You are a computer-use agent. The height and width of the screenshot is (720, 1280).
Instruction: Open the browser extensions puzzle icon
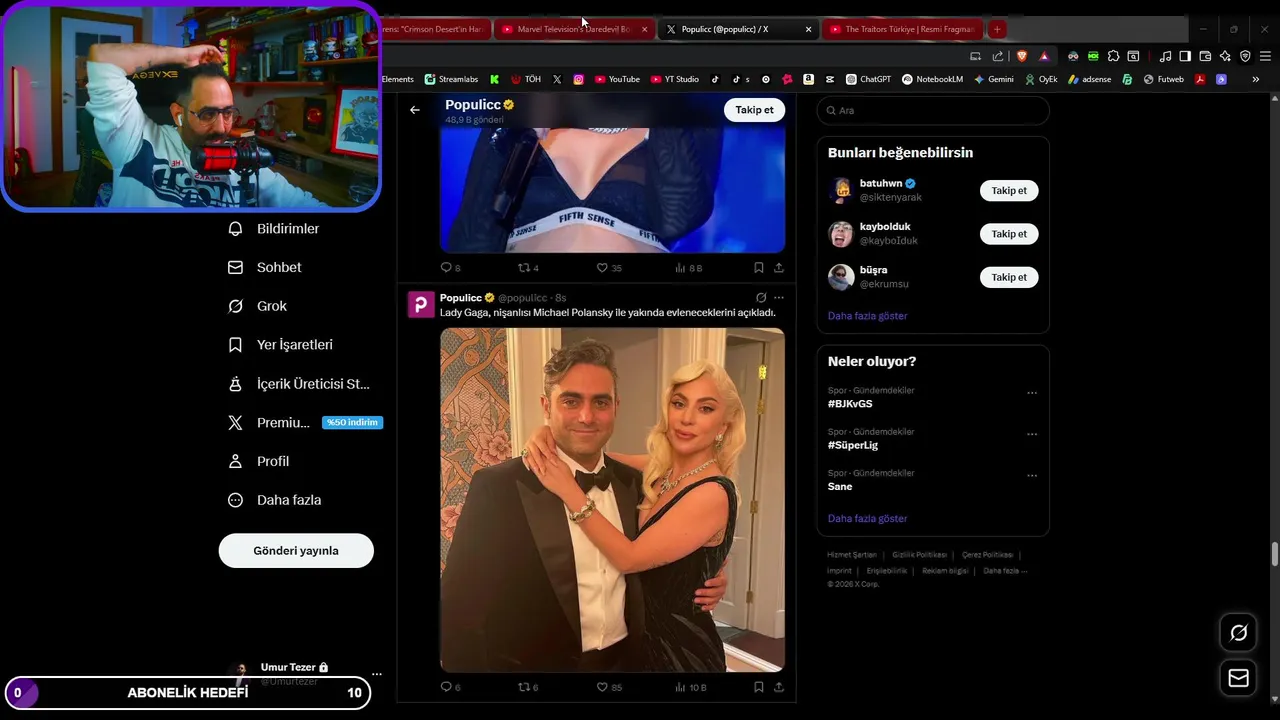[1113, 56]
